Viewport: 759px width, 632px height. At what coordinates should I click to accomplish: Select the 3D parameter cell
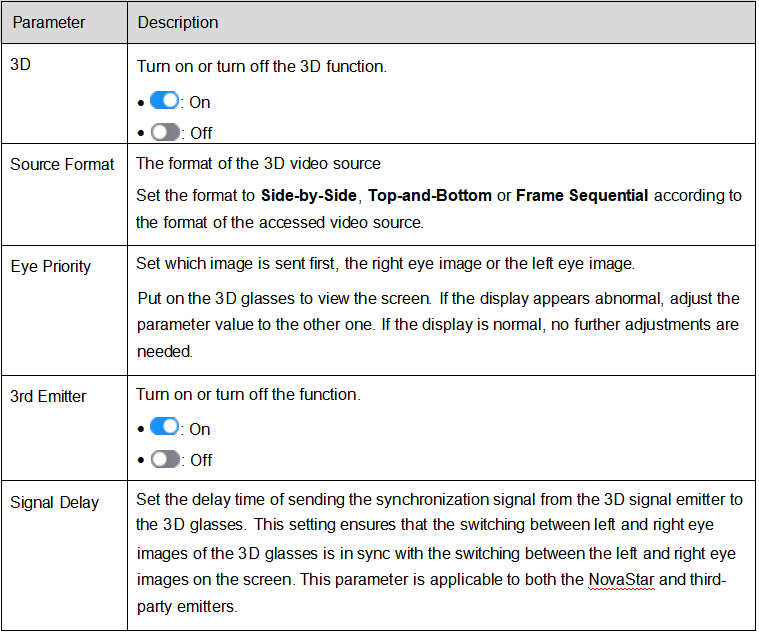pyautogui.click(x=64, y=93)
